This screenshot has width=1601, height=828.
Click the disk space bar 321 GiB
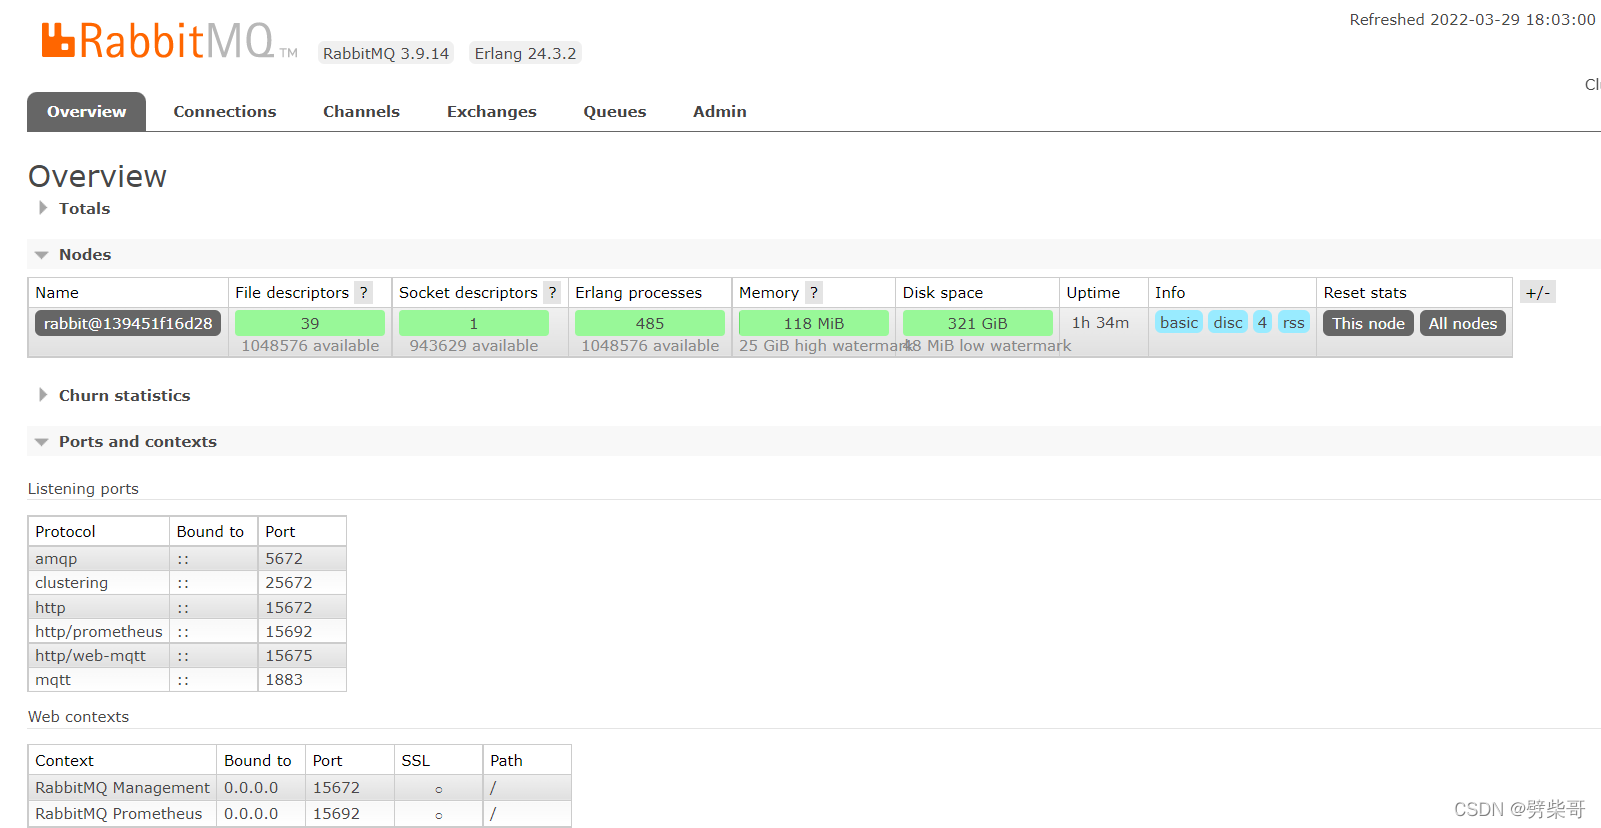pos(978,323)
